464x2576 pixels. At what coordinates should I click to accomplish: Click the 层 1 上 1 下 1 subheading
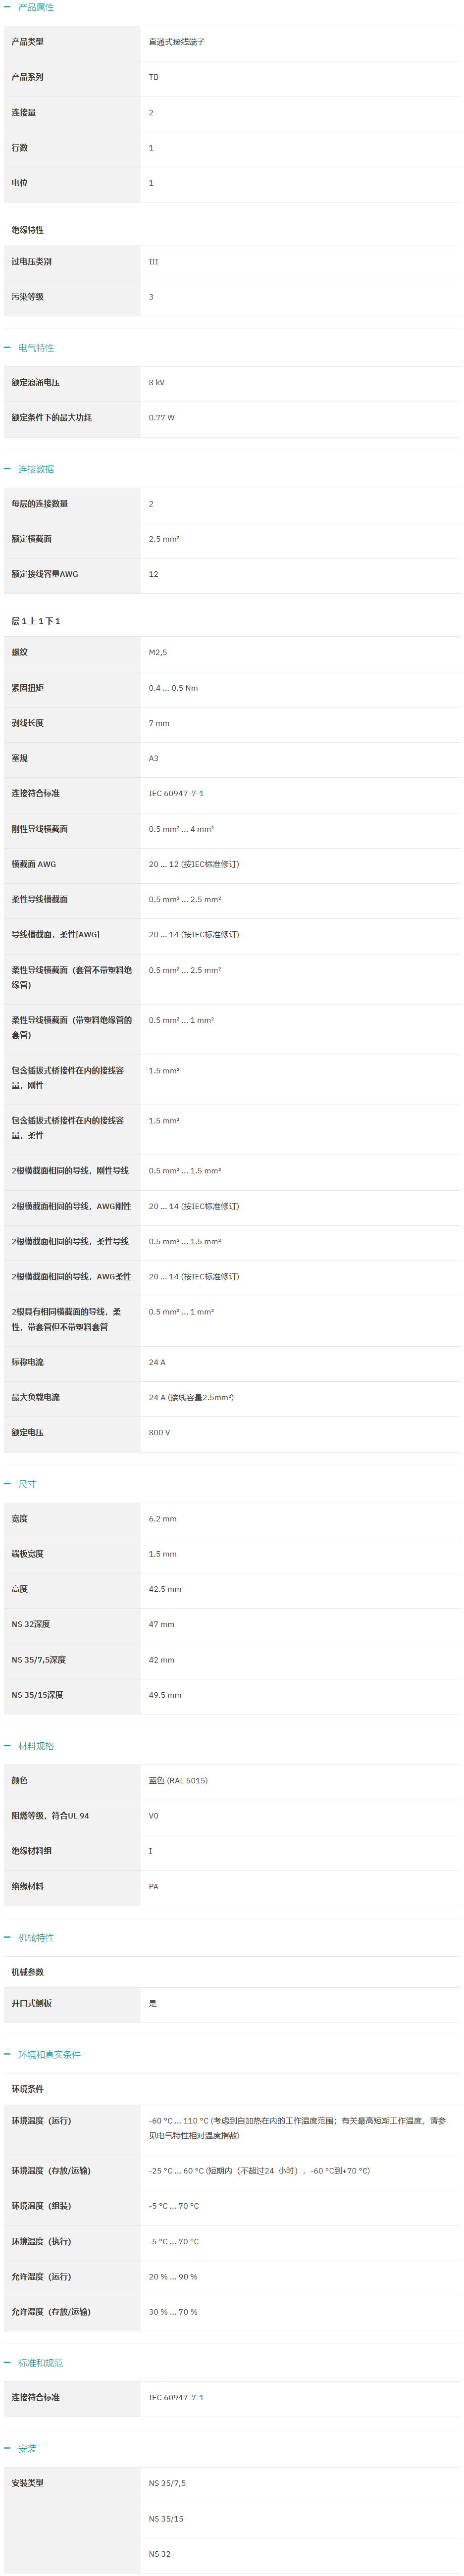(x=36, y=621)
